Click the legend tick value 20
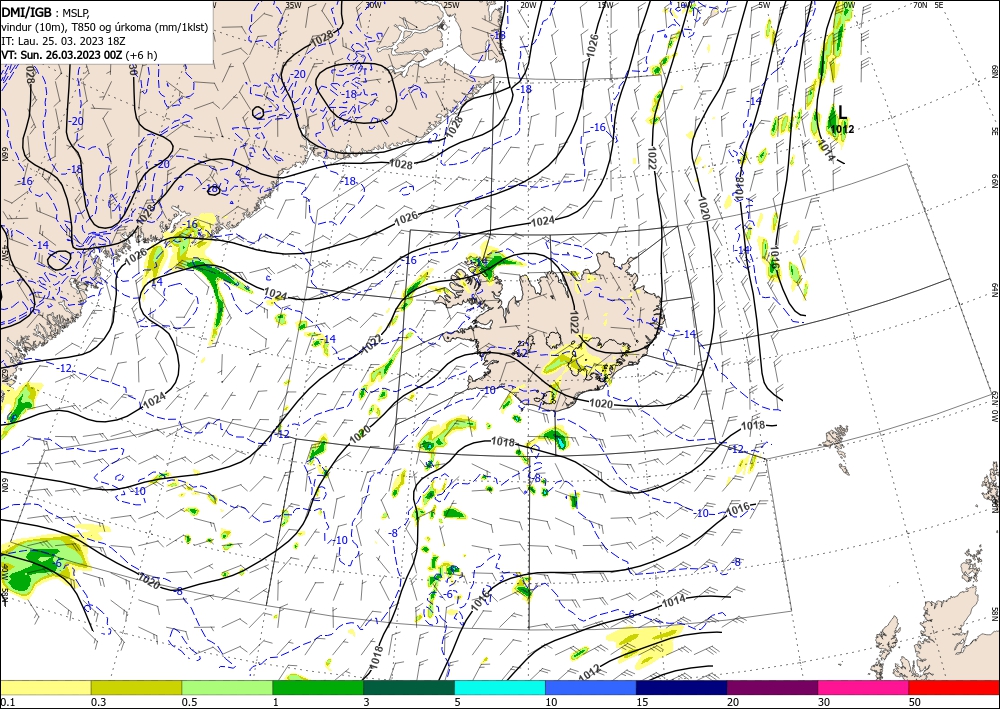 733,702
